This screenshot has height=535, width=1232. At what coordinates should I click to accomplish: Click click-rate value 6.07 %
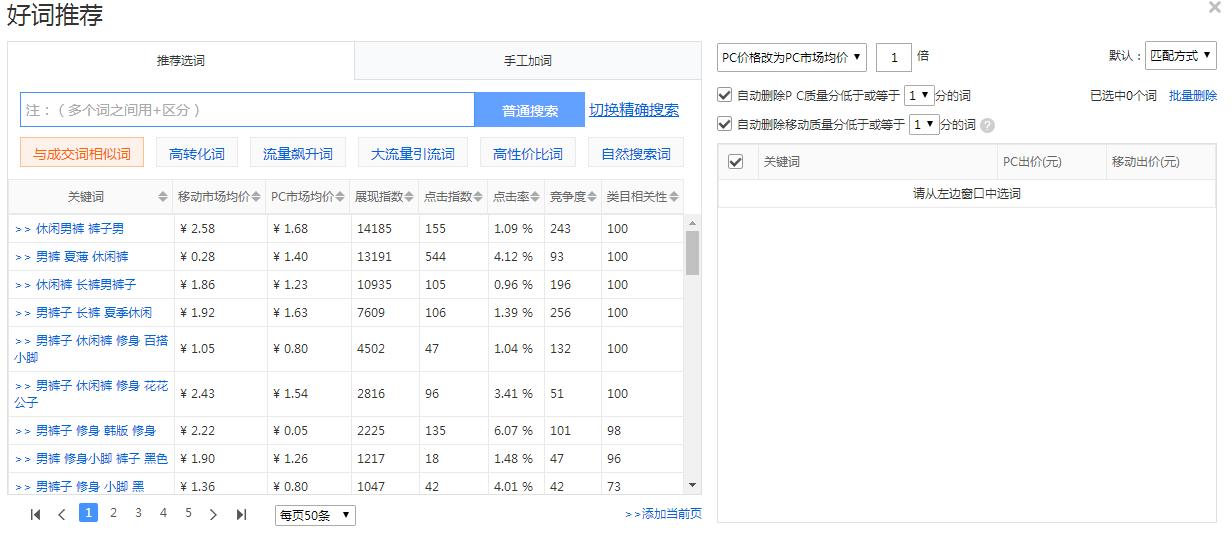click(x=513, y=431)
